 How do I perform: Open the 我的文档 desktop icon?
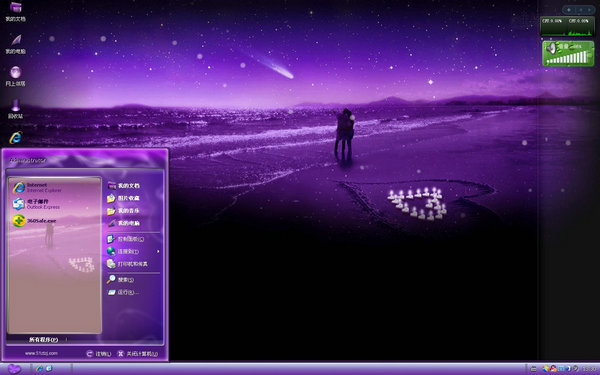coord(15,11)
